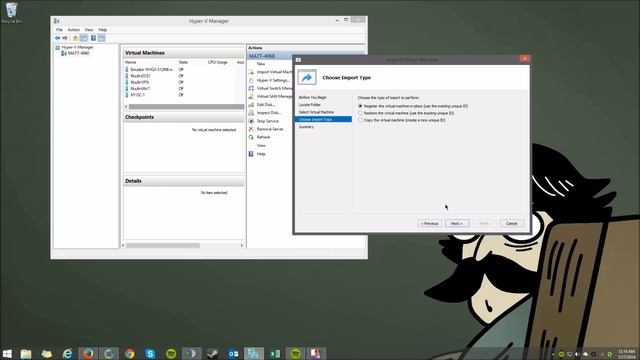The height and width of the screenshot is (360, 640).
Task: Close the Import Virtual Machine dialog
Action: point(524,59)
